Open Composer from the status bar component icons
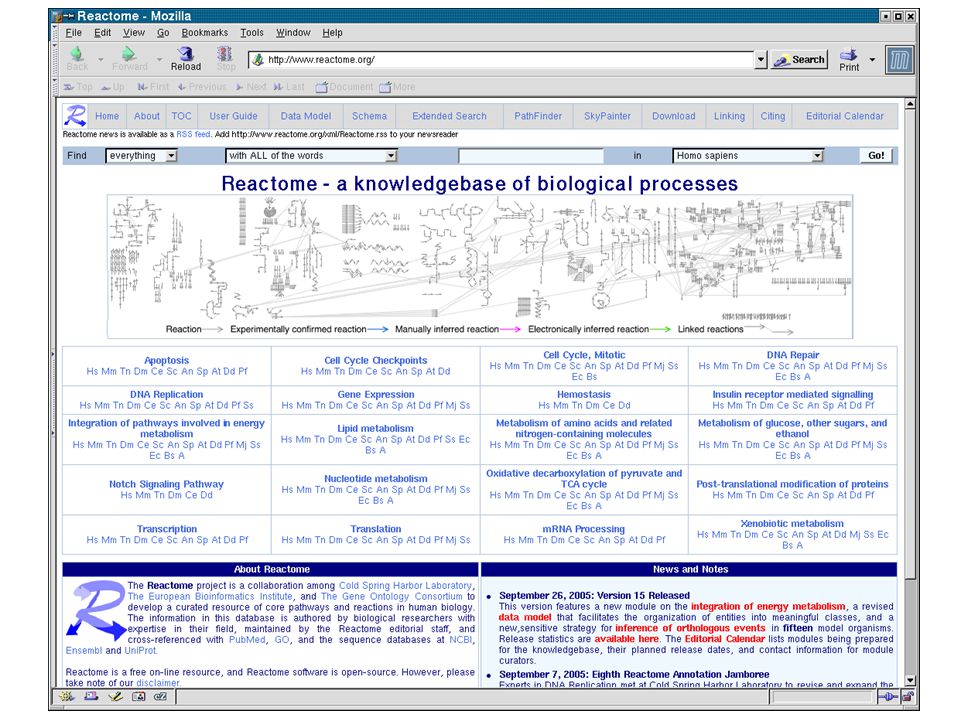 click(114, 696)
